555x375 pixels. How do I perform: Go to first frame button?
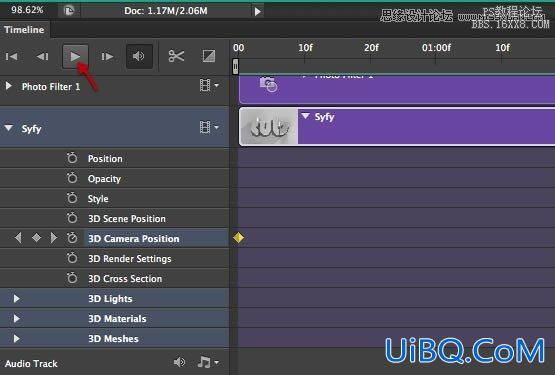11,56
